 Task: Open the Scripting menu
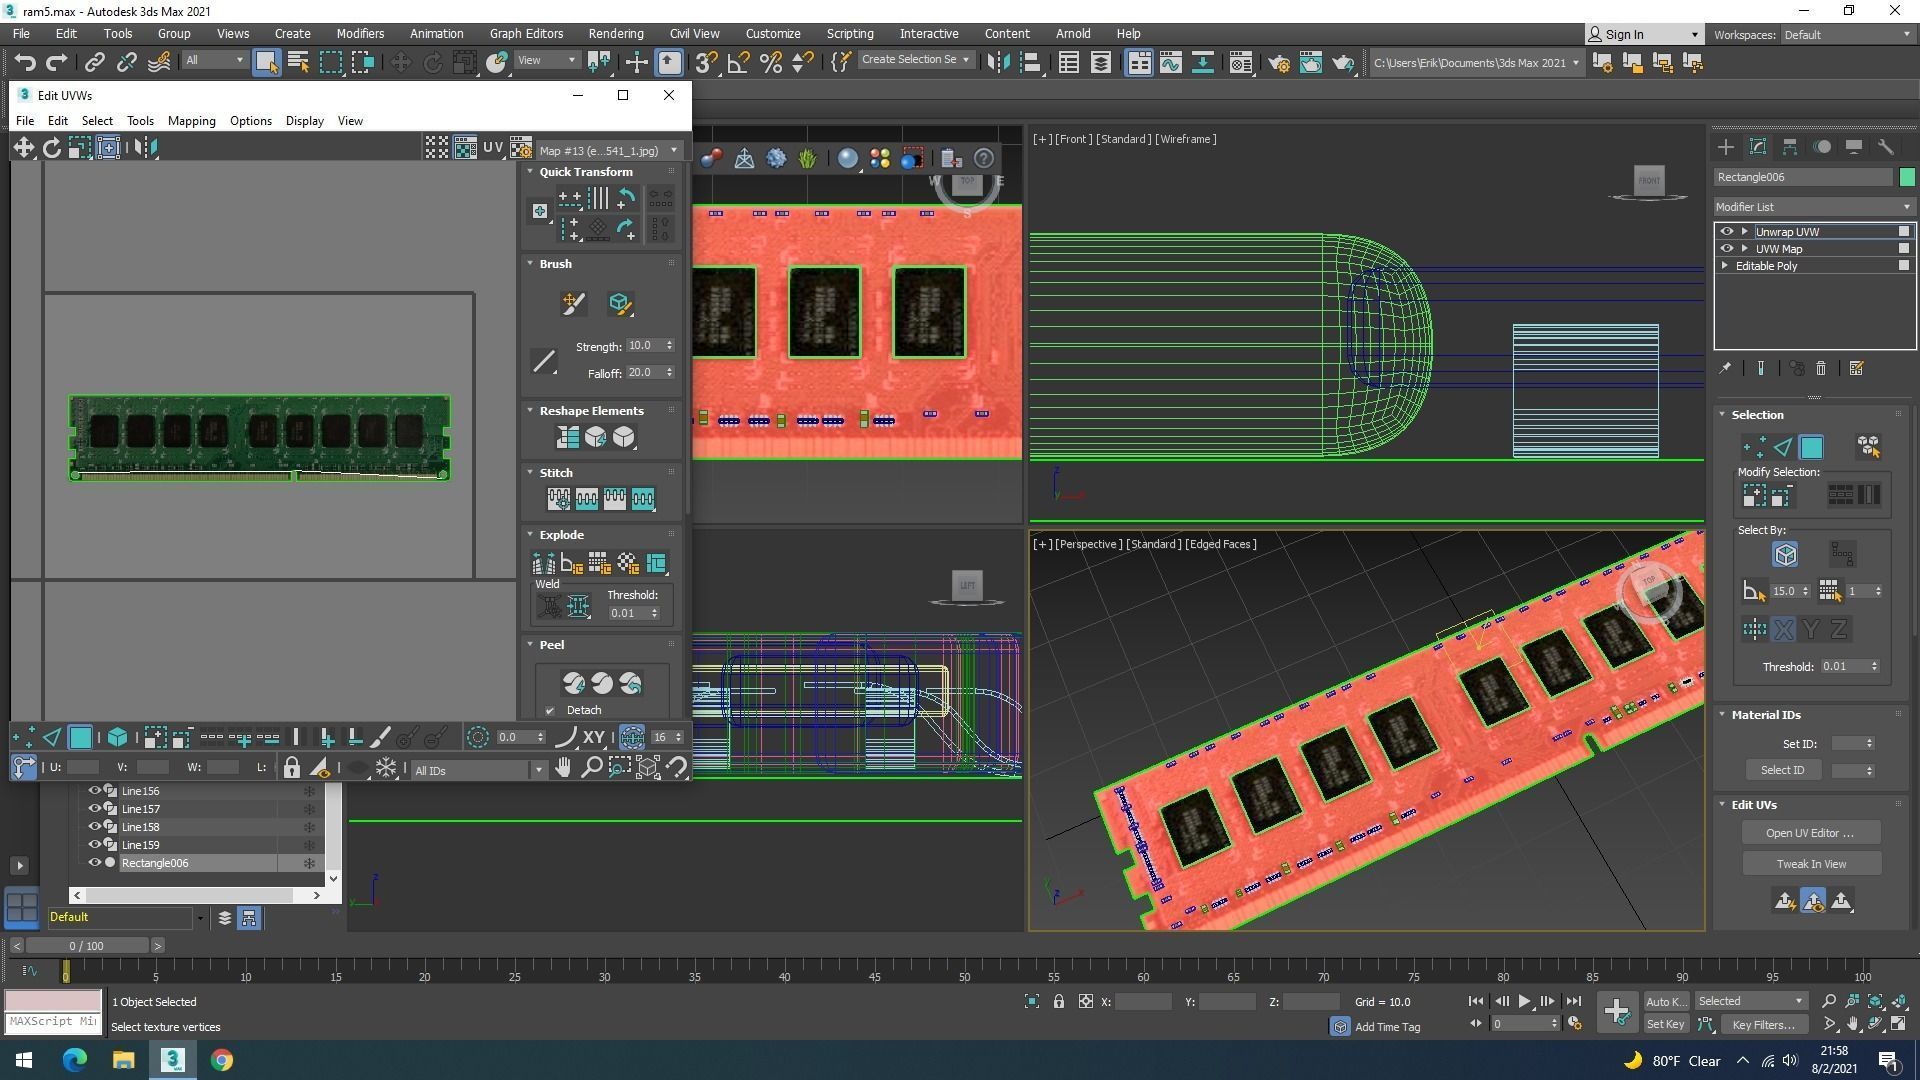point(850,33)
